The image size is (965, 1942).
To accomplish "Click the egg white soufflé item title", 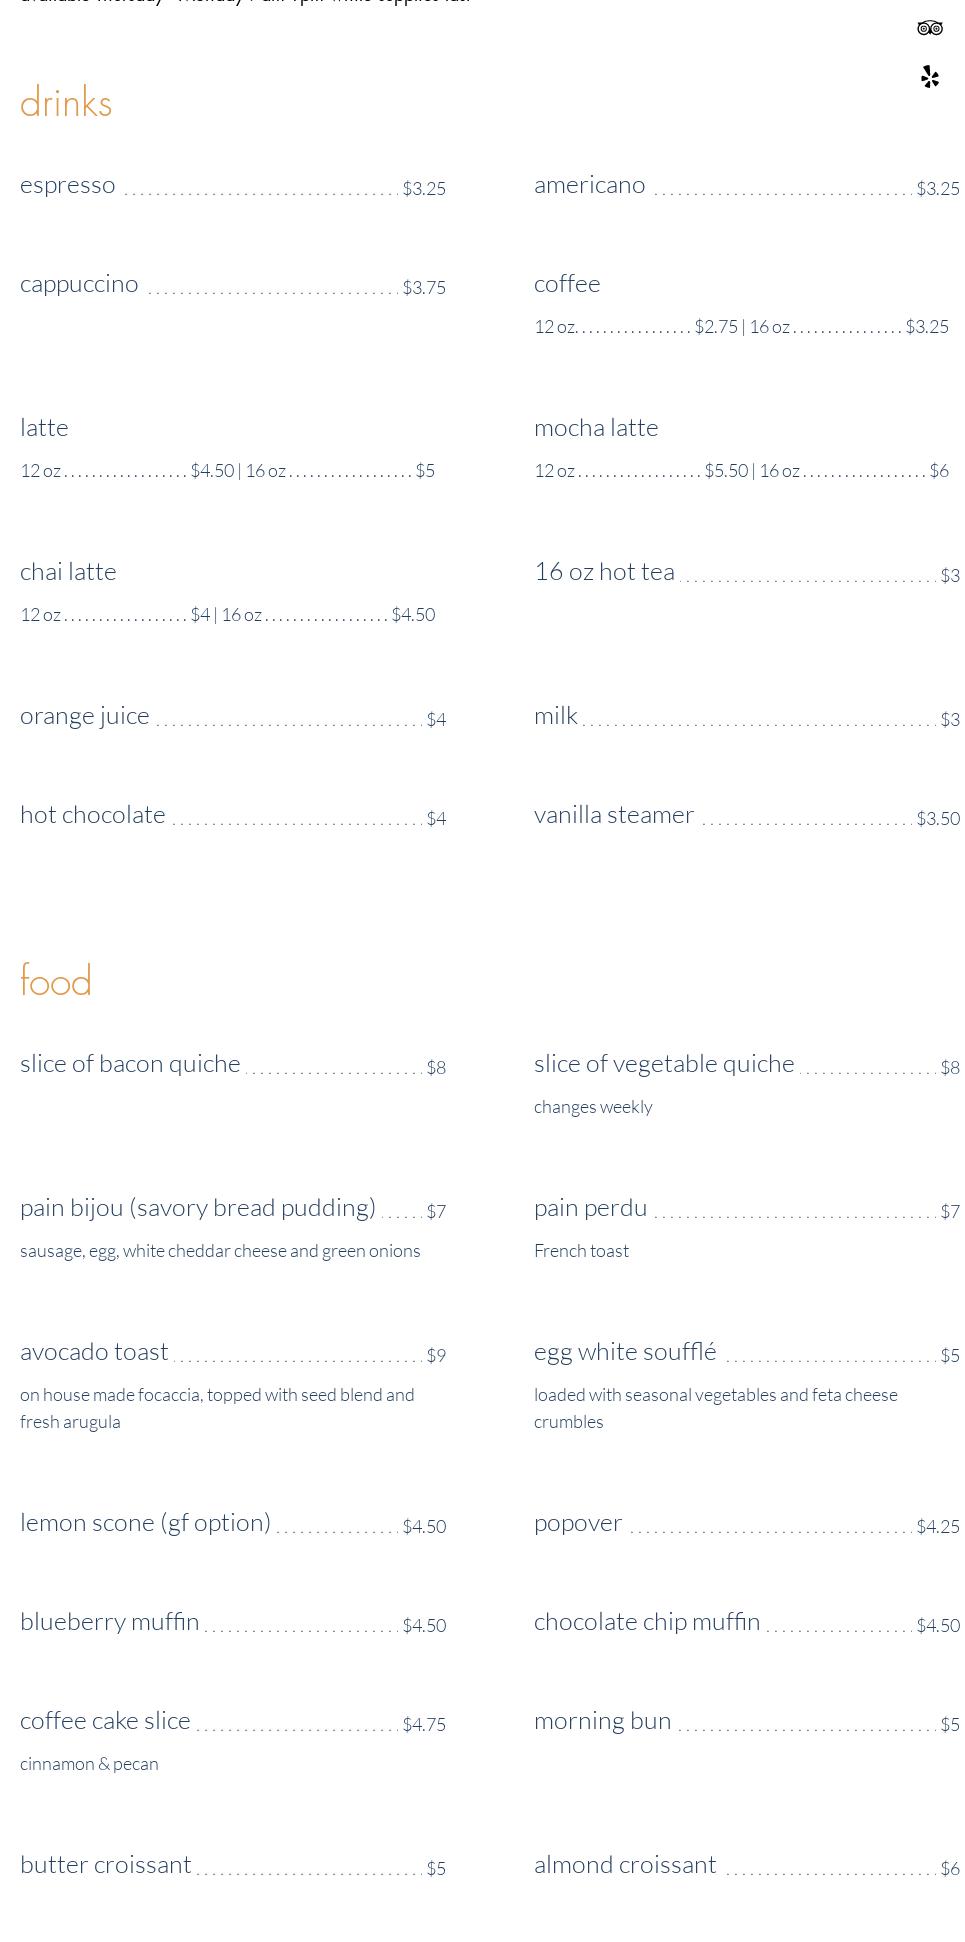I will coord(625,1352).
